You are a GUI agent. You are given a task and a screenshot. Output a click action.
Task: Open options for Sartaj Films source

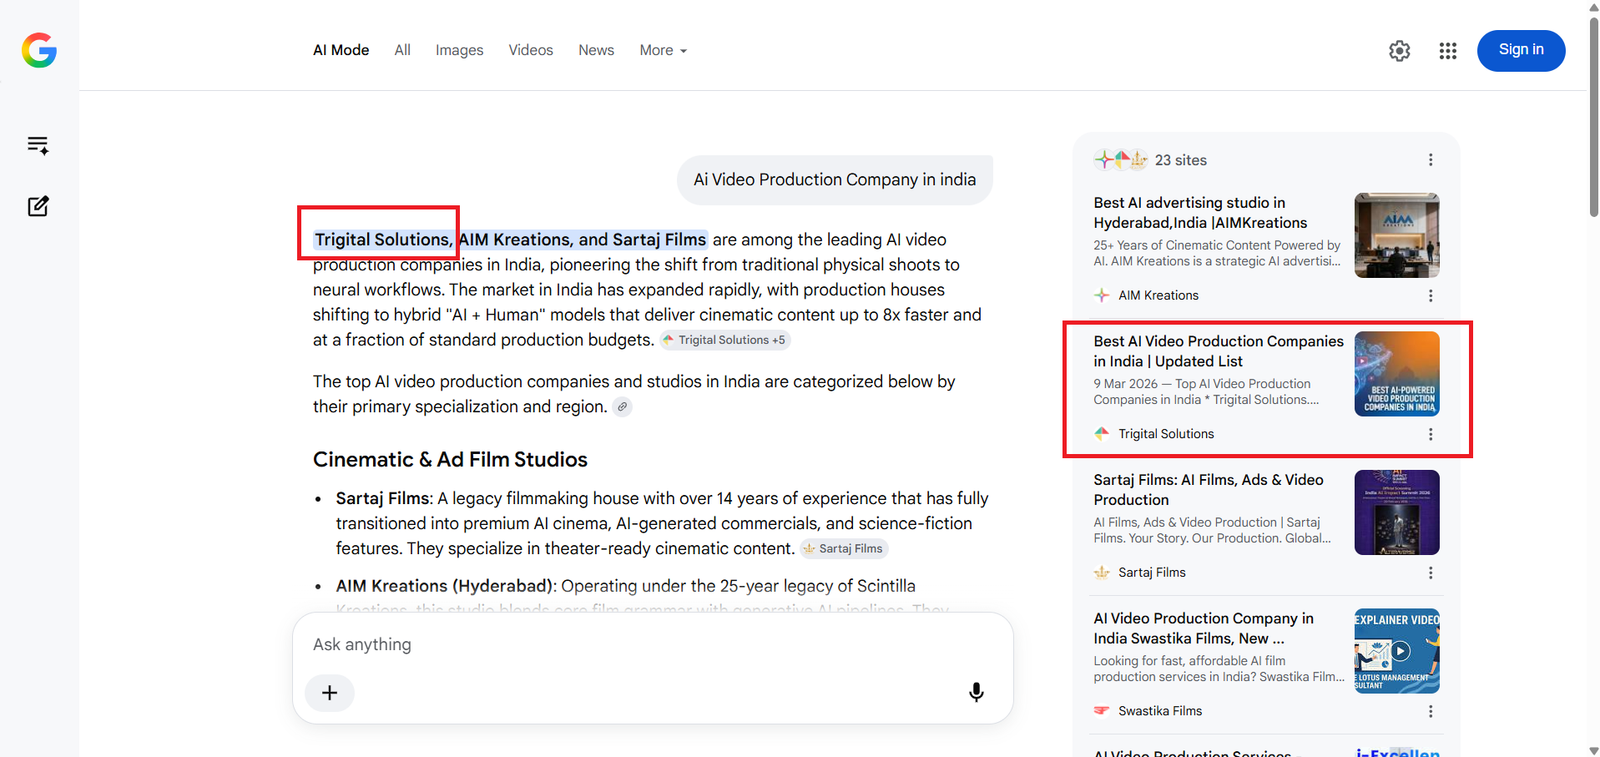pos(1430,573)
